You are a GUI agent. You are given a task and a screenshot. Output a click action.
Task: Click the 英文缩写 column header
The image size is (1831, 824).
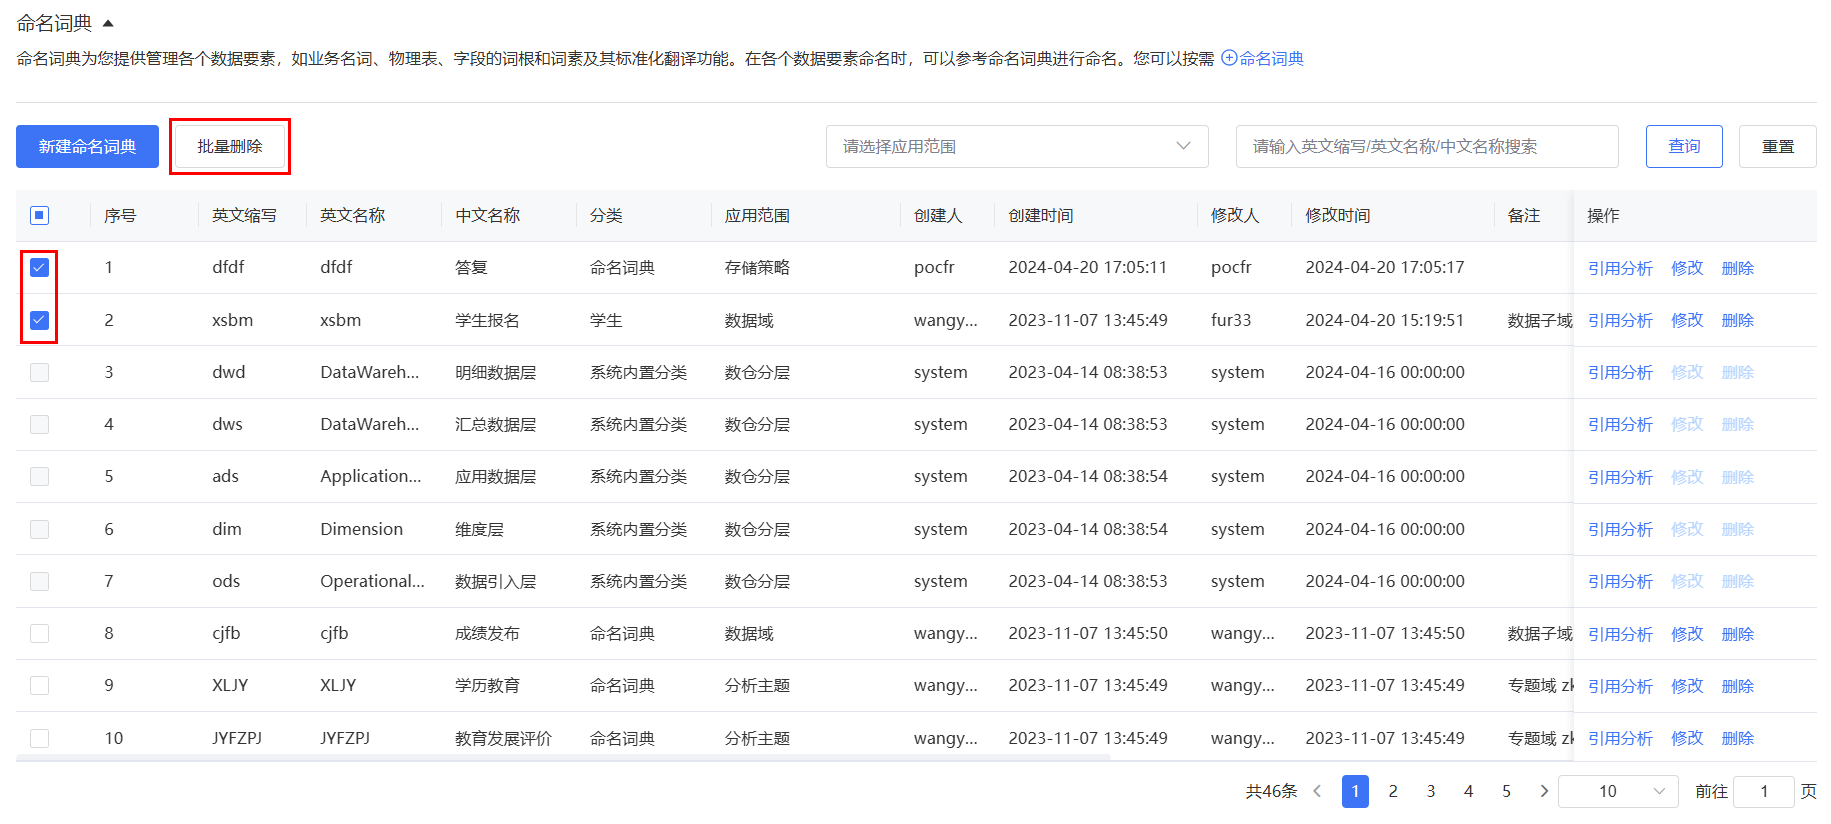click(x=244, y=216)
